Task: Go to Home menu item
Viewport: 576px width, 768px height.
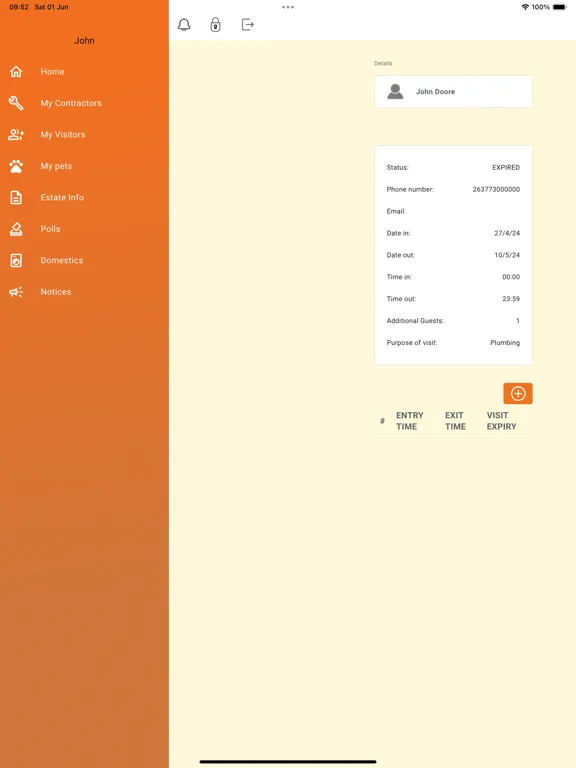Action: click(52, 72)
